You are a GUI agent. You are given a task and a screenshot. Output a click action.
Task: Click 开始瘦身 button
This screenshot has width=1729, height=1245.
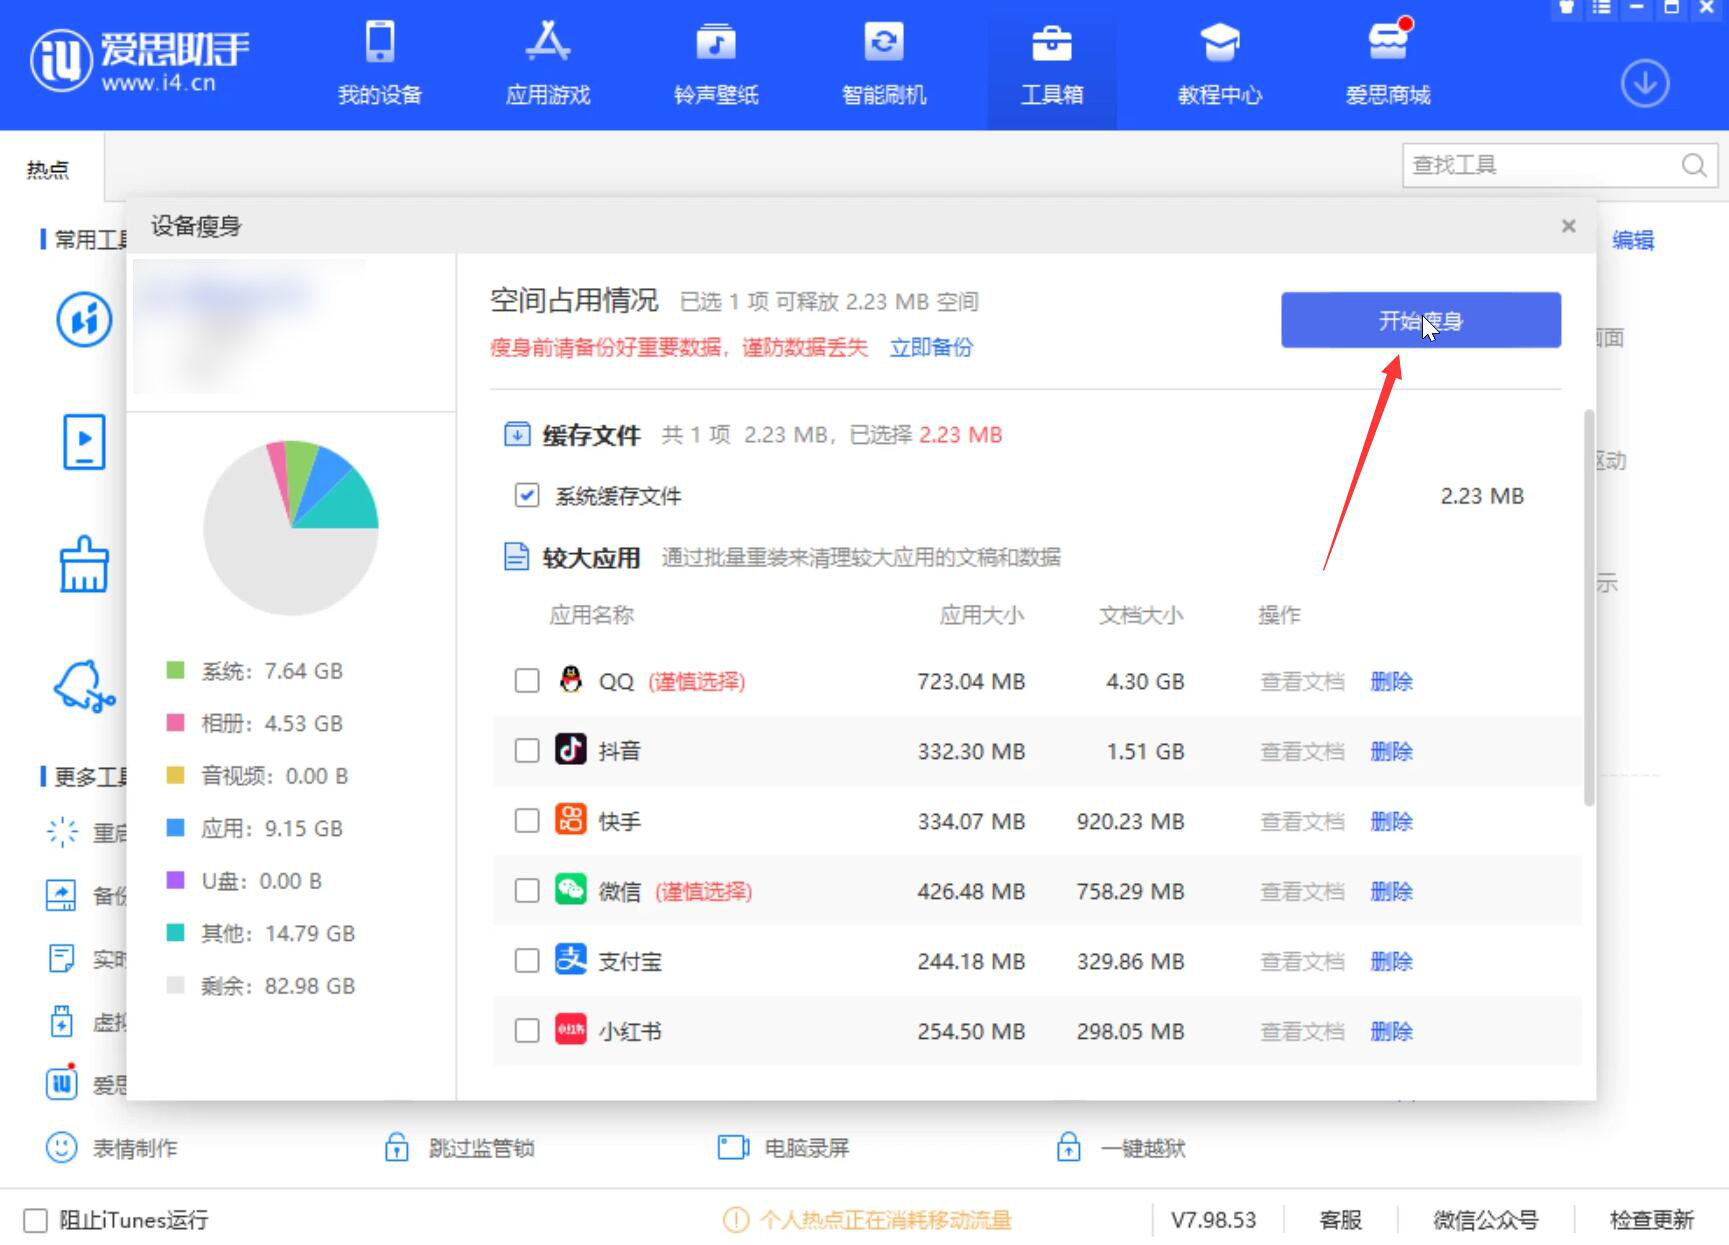1421,320
